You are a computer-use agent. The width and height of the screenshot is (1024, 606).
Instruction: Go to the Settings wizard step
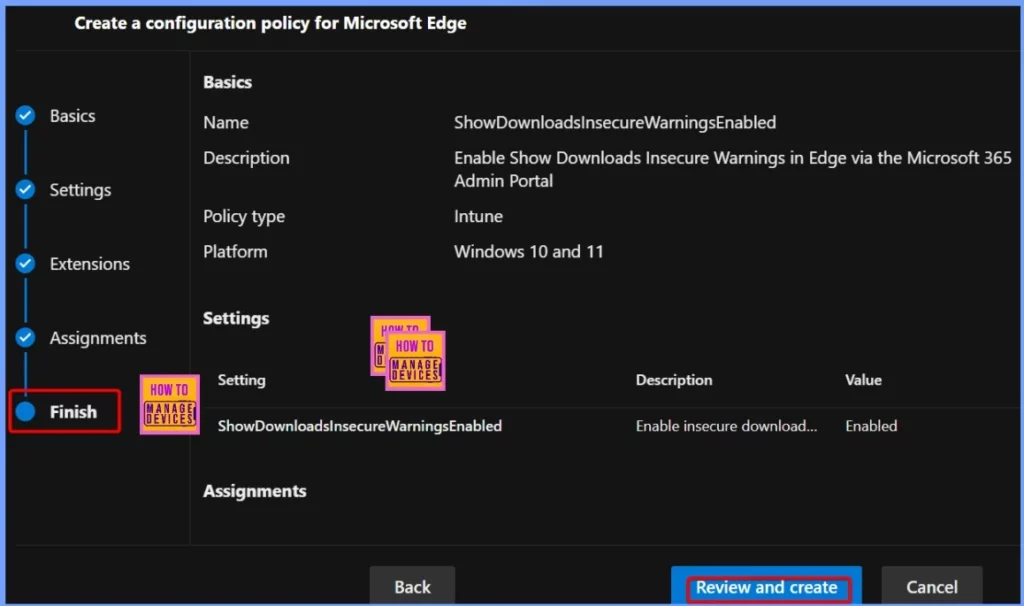tap(80, 190)
